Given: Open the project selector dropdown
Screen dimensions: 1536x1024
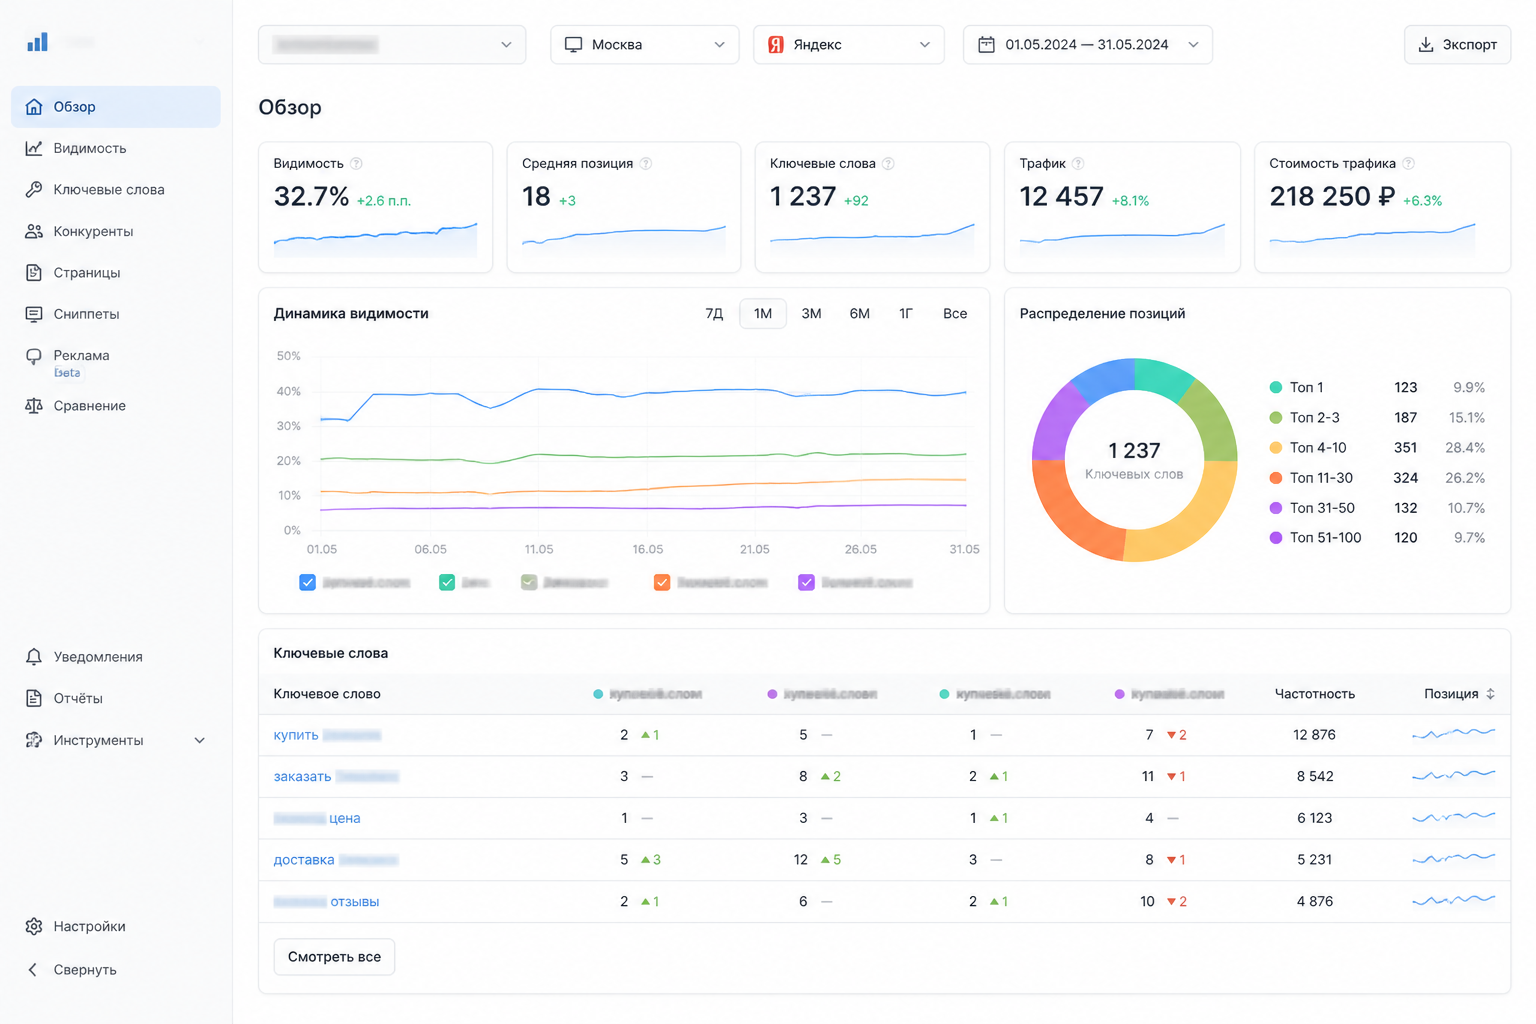Looking at the screenshot, I should pyautogui.click(x=392, y=45).
